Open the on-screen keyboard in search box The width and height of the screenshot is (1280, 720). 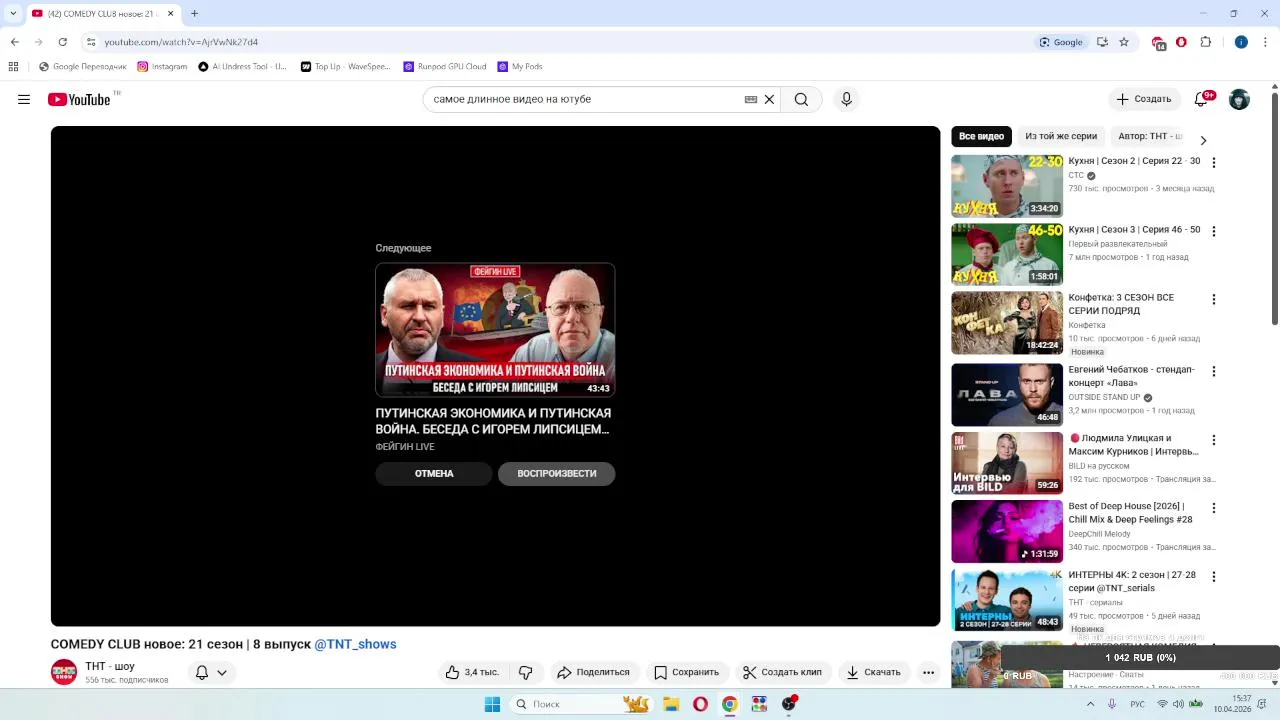click(x=751, y=99)
